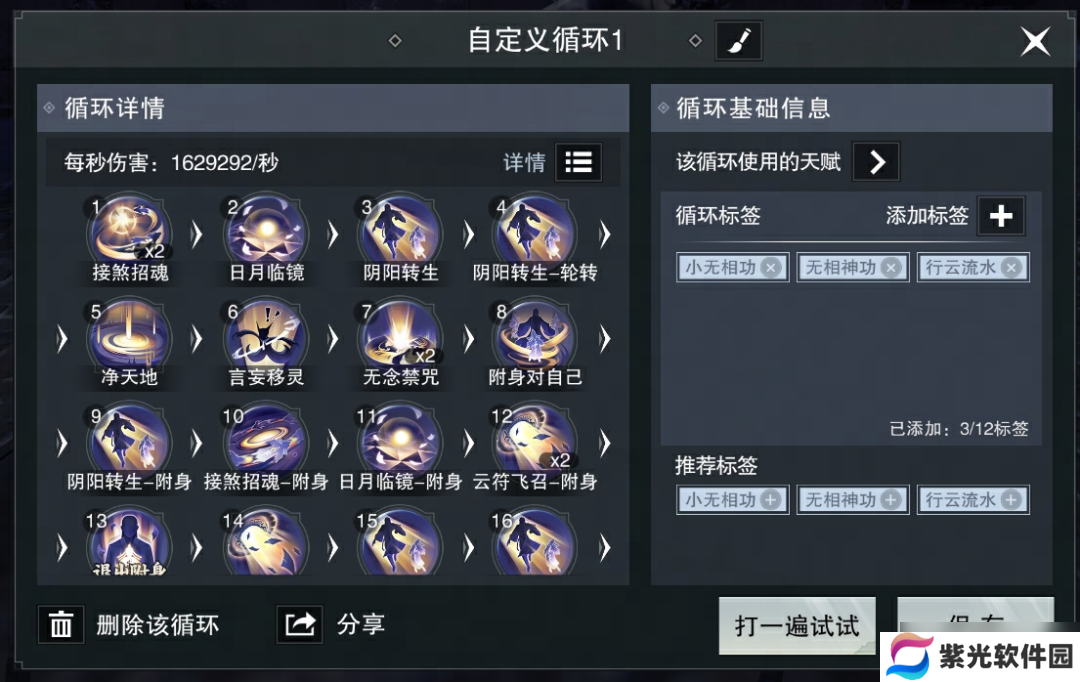Viewport: 1080px width, 682px height.
Task: Click the chevron after 阴阳转生-轮转
Action: pos(605,234)
